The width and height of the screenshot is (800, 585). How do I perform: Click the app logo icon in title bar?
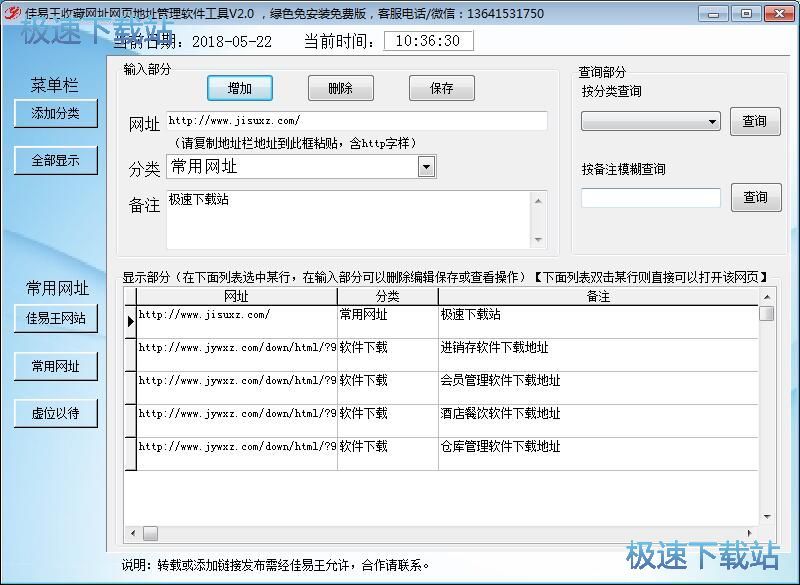pos(12,13)
